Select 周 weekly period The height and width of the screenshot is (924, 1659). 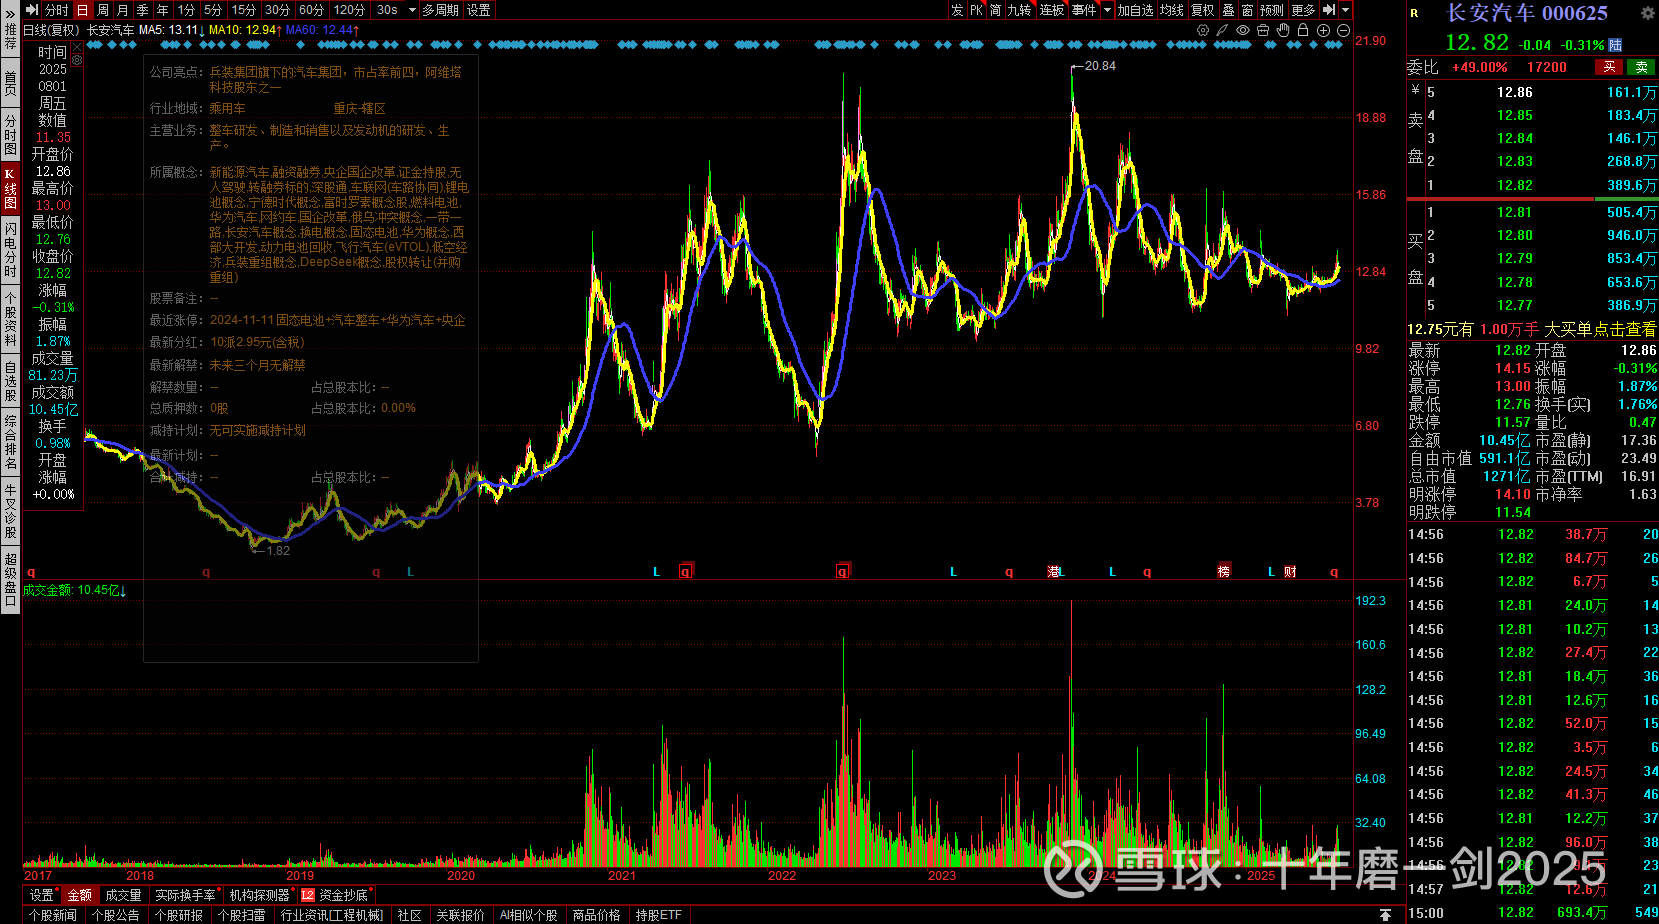[x=103, y=10]
